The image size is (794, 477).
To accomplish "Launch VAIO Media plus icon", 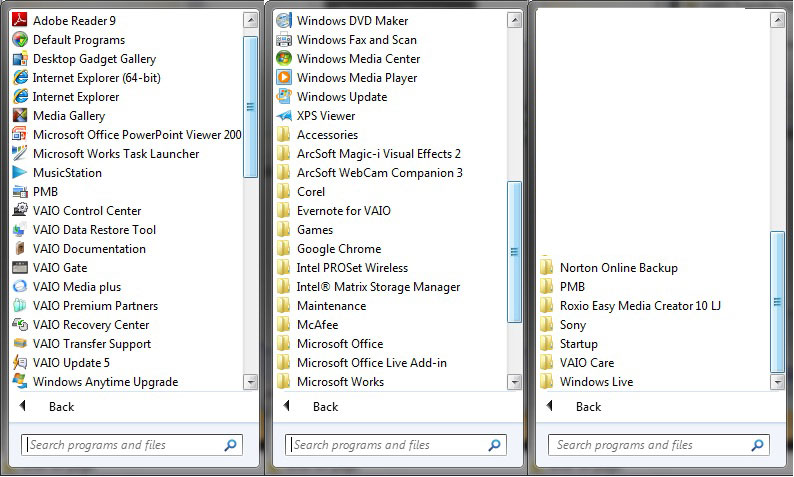I will pos(20,287).
